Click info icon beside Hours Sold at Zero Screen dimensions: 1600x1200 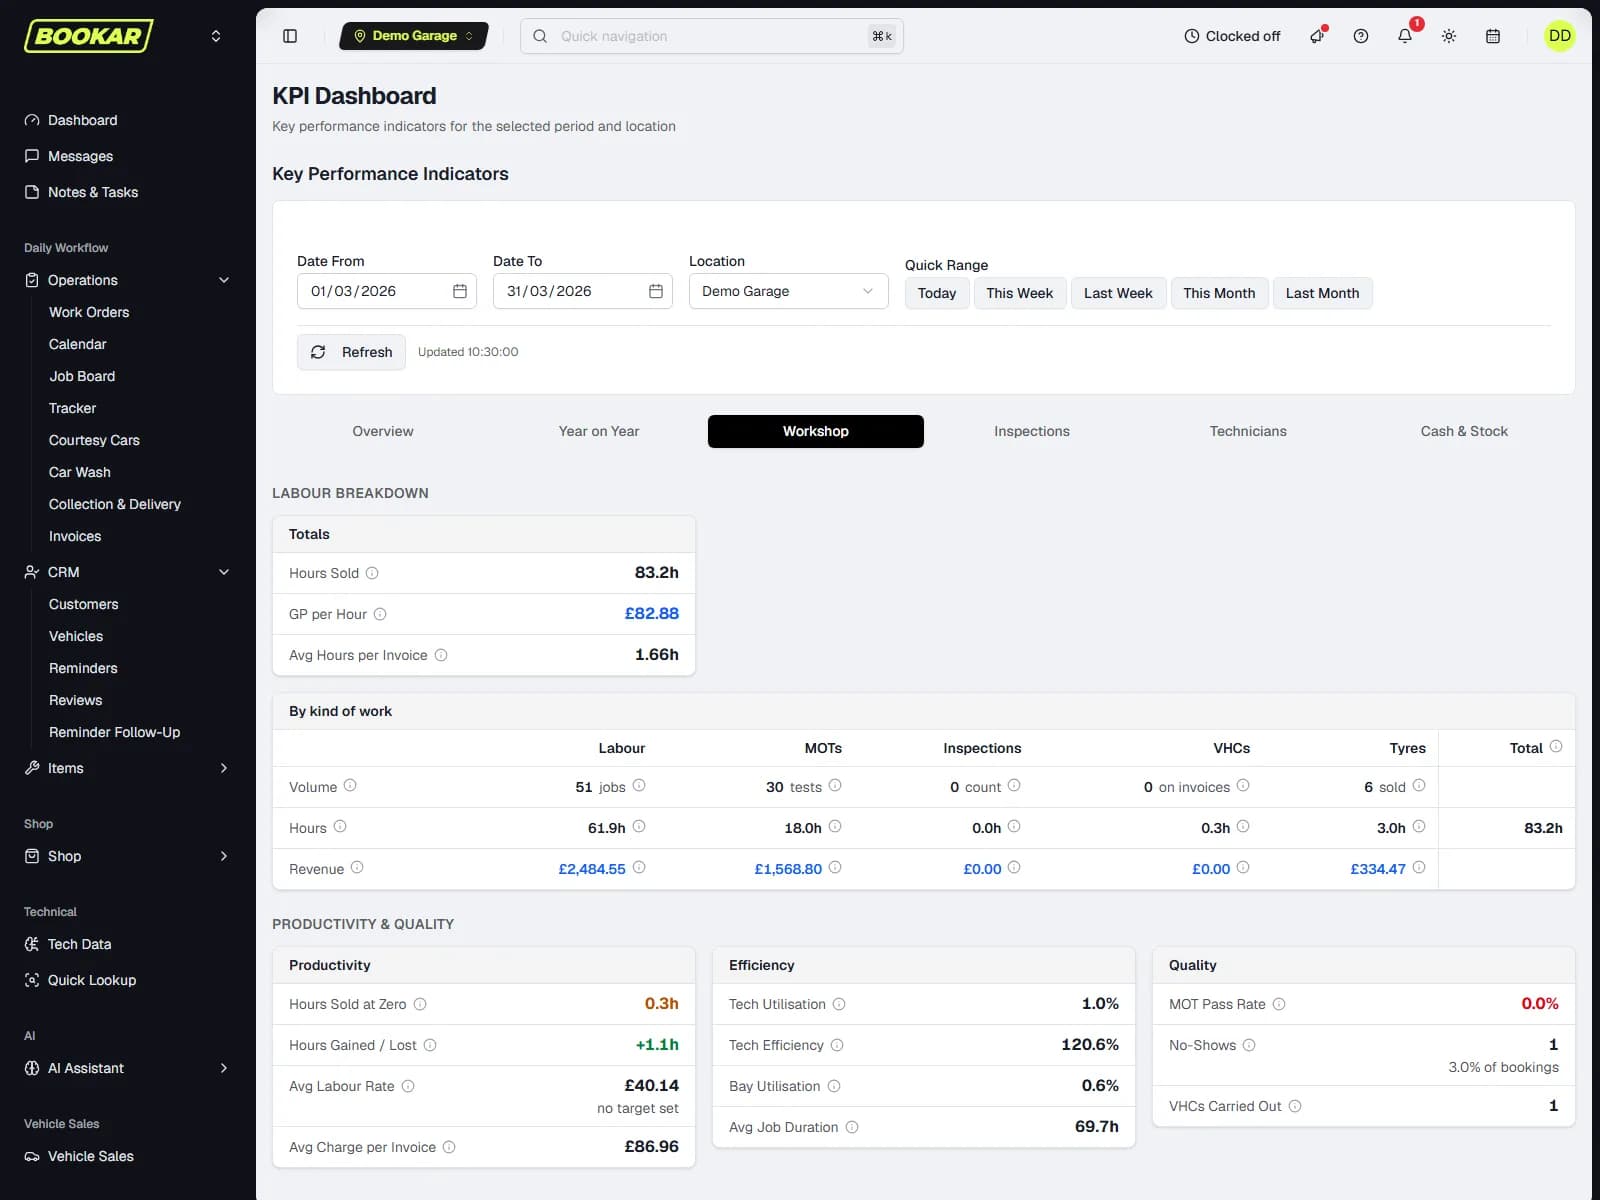pyautogui.click(x=420, y=1004)
